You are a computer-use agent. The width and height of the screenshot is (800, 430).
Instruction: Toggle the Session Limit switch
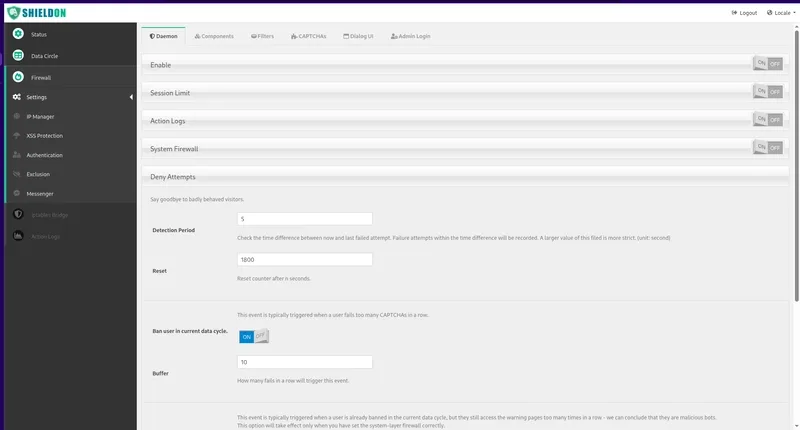(x=768, y=92)
